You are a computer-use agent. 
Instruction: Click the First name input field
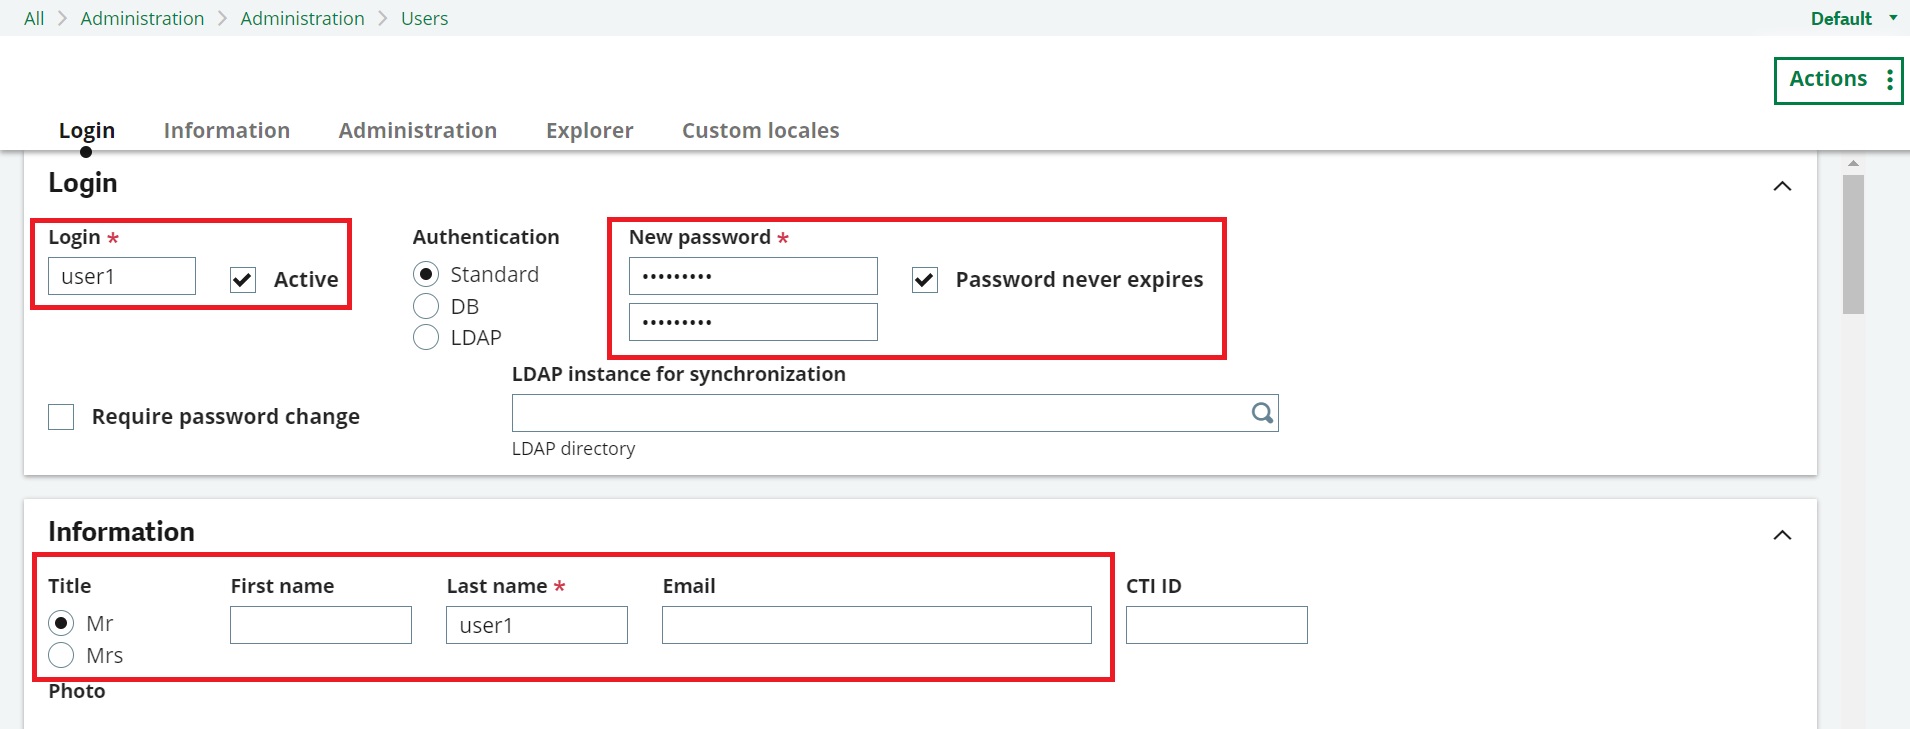(320, 624)
